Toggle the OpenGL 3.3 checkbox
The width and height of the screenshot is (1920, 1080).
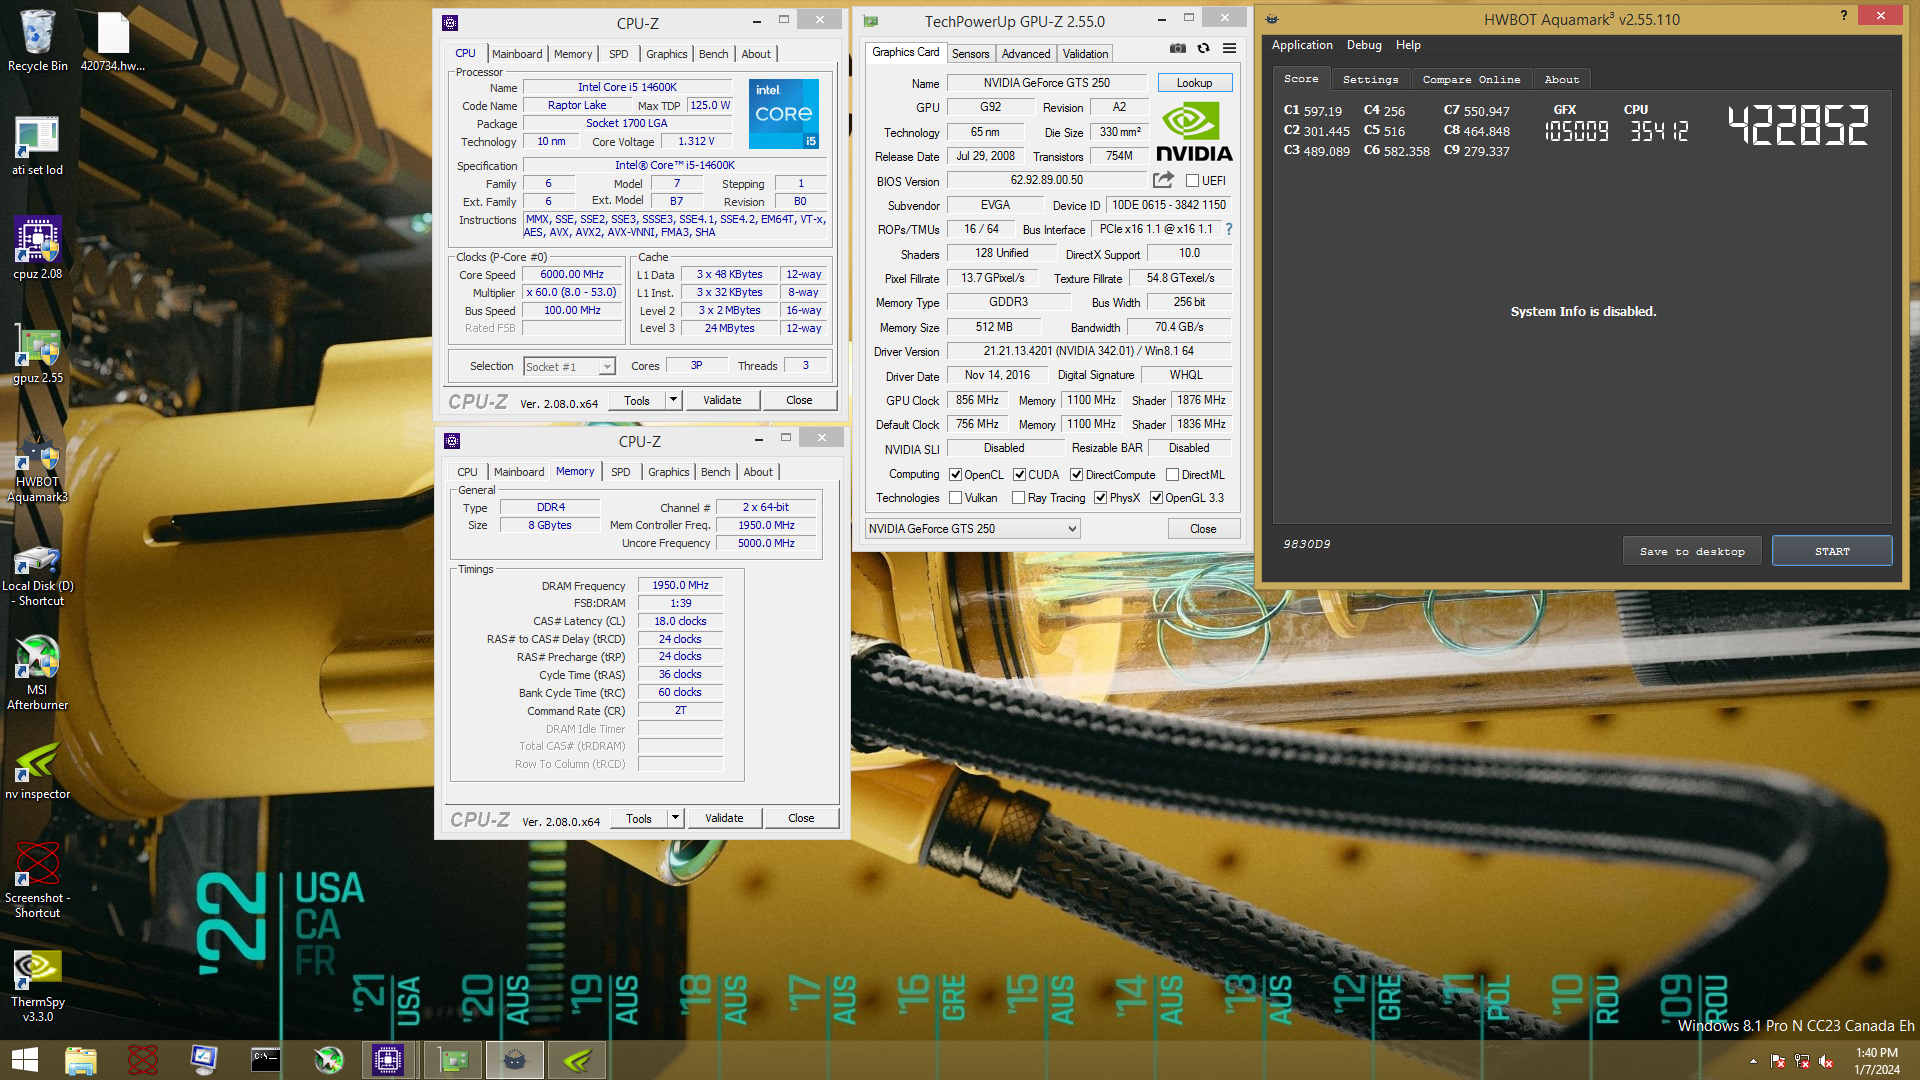click(1156, 498)
